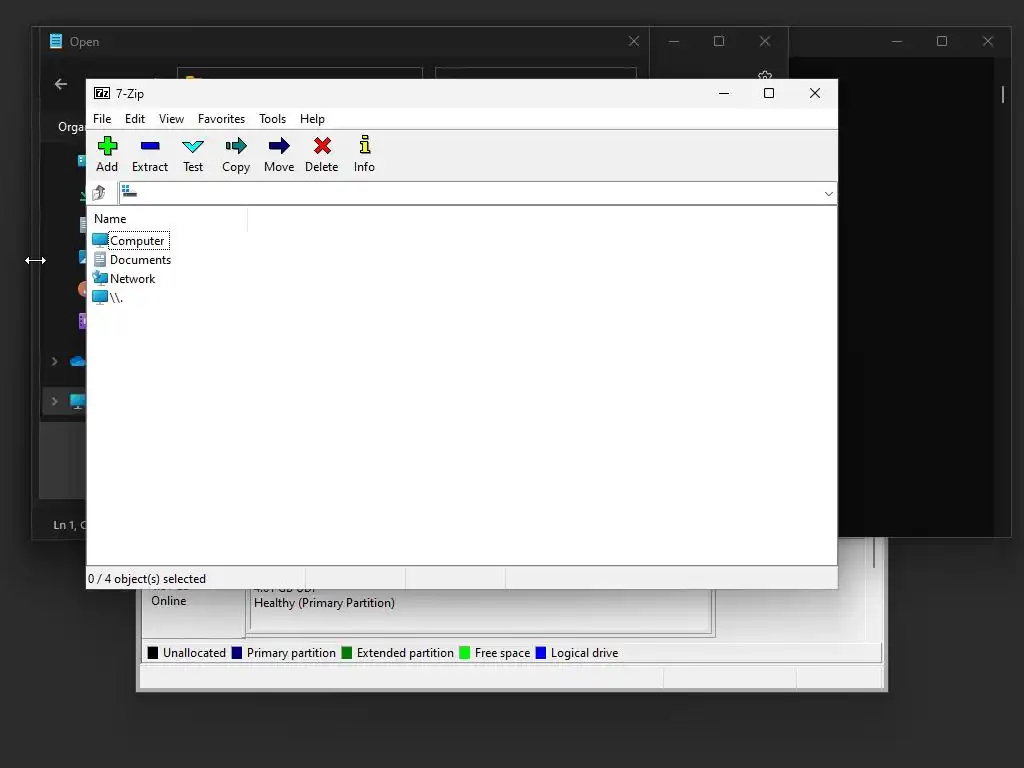Click the up-one-level folder icon
This screenshot has height=768, width=1024.
tap(99, 193)
